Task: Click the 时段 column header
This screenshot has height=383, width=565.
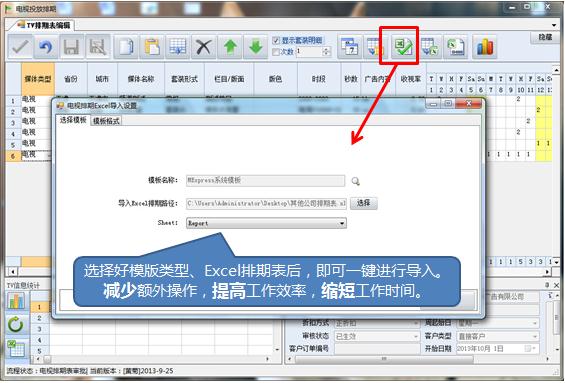Action: tap(319, 79)
